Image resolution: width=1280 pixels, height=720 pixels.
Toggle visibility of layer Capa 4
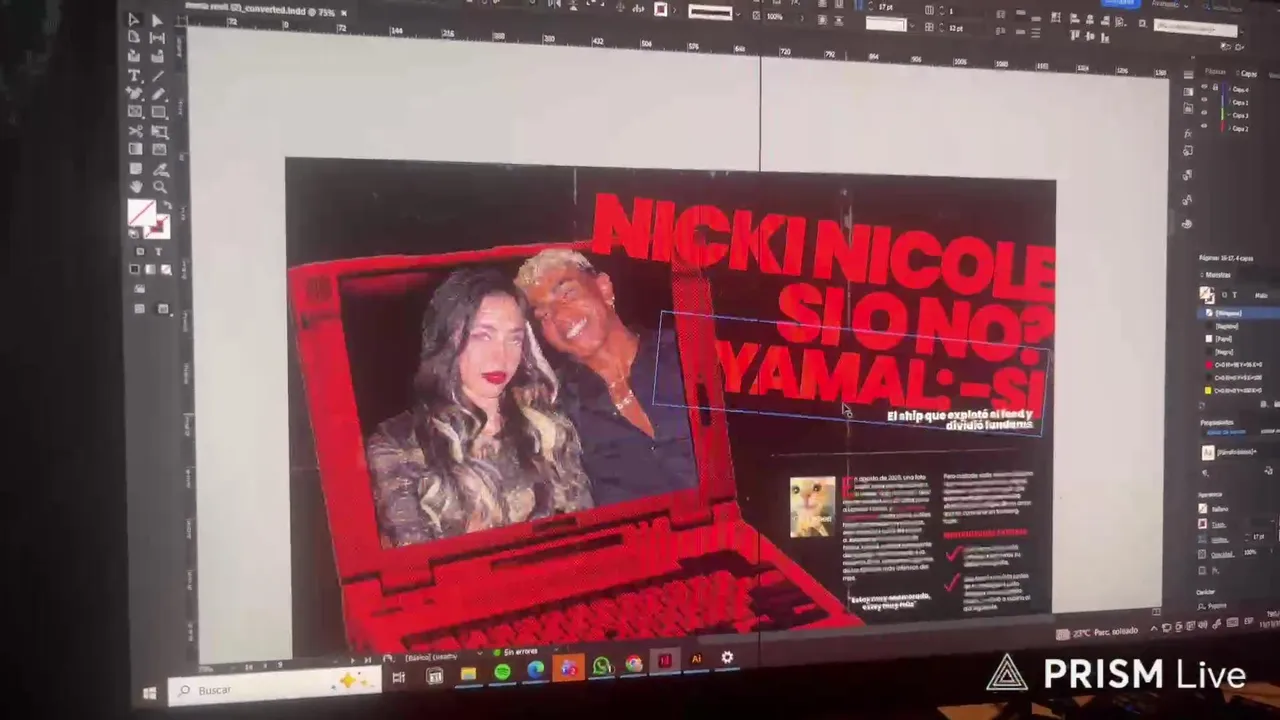[x=1204, y=89]
